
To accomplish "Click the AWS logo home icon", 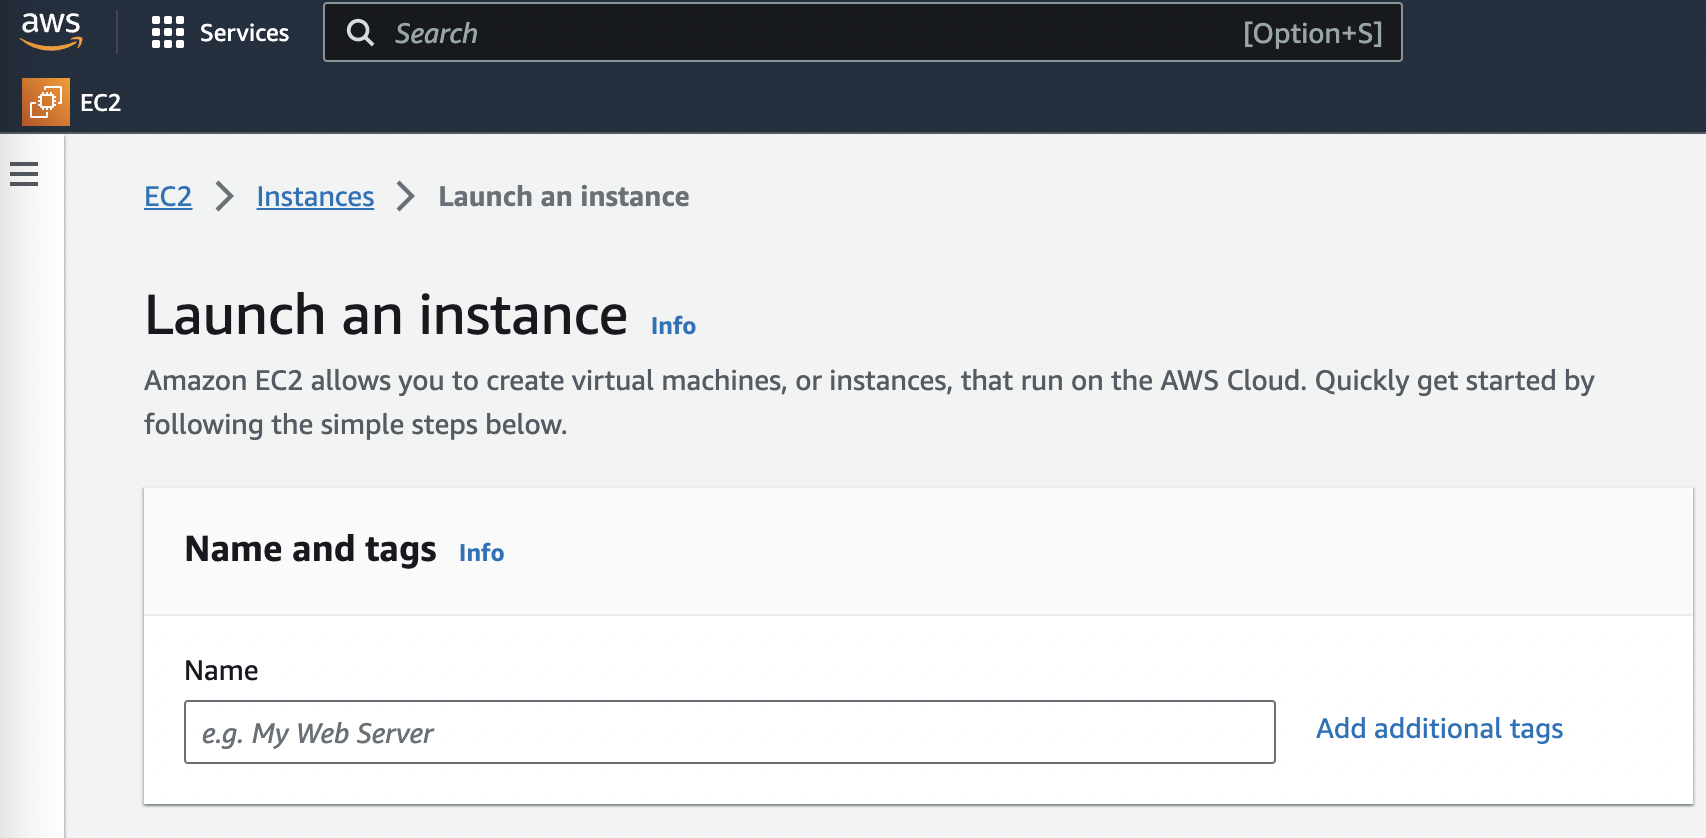I will click(51, 31).
